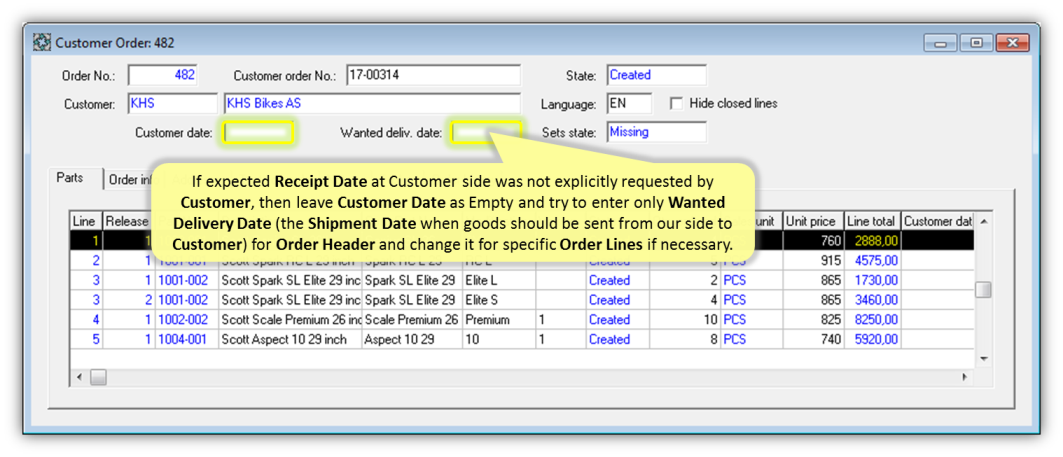Click the Unit price column header

pyautogui.click(x=811, y=221)
